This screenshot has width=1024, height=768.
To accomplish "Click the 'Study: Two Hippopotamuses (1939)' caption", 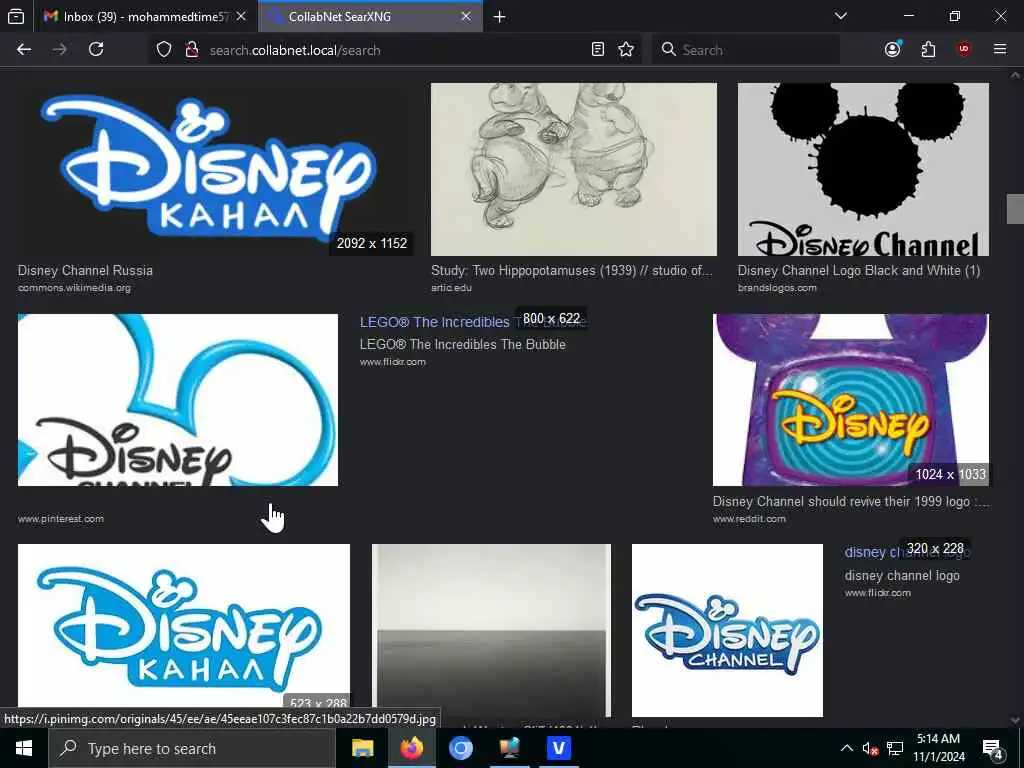I will click(571, 270).
